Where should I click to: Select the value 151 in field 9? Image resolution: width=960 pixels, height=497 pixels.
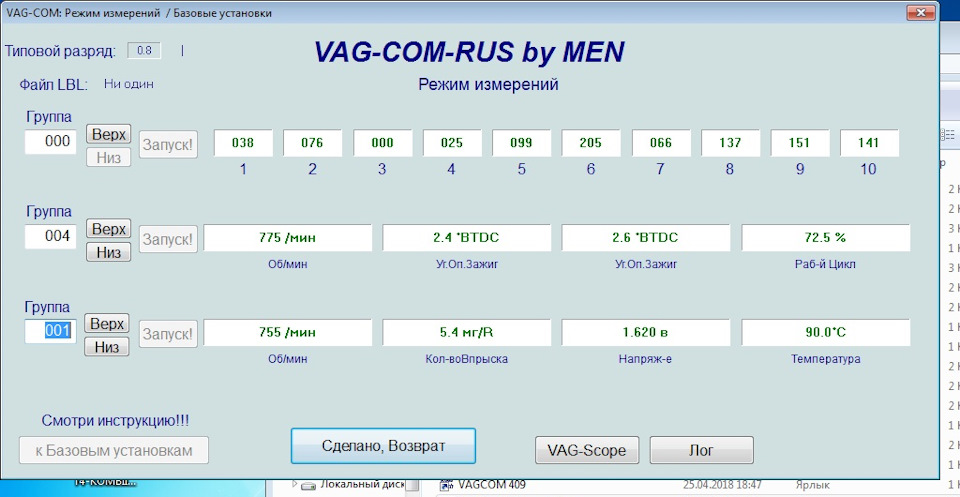click(x=800, y=143)
